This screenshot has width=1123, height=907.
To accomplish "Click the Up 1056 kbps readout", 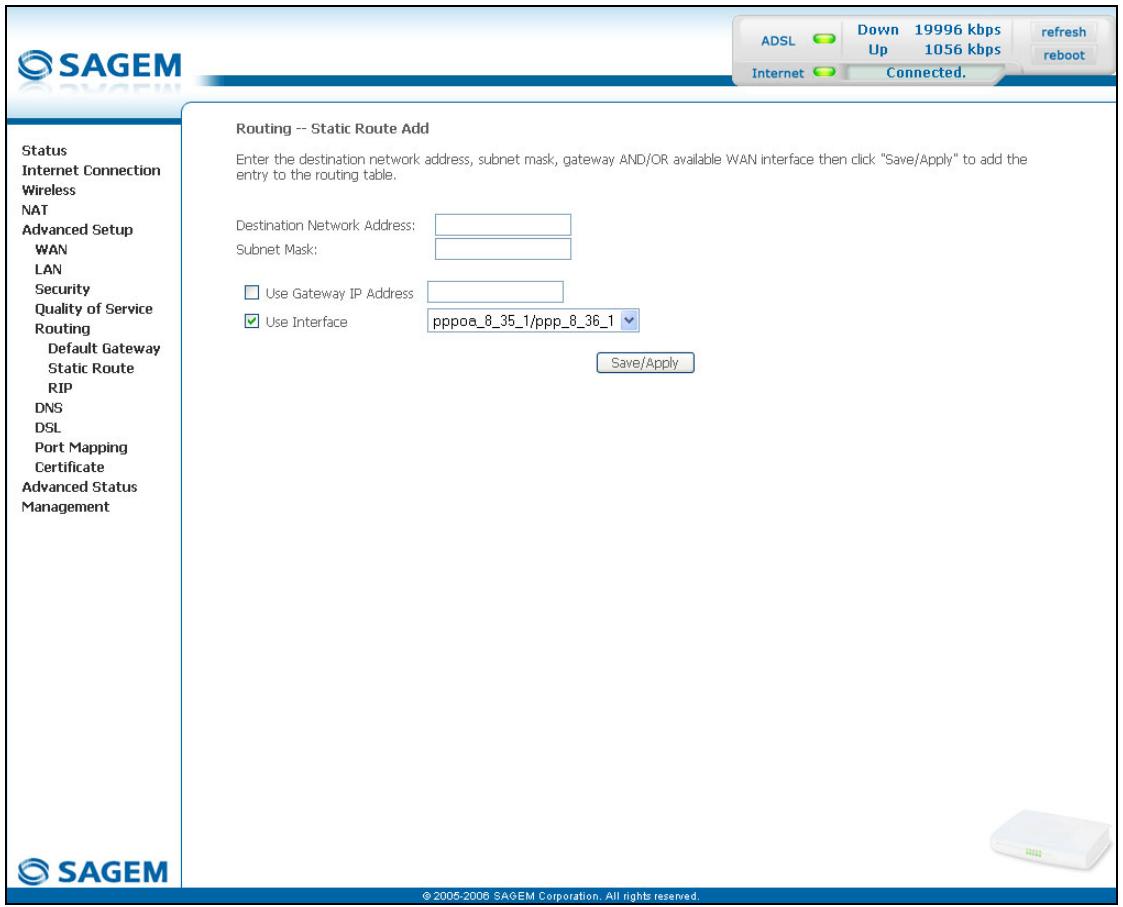I will 934,49.
